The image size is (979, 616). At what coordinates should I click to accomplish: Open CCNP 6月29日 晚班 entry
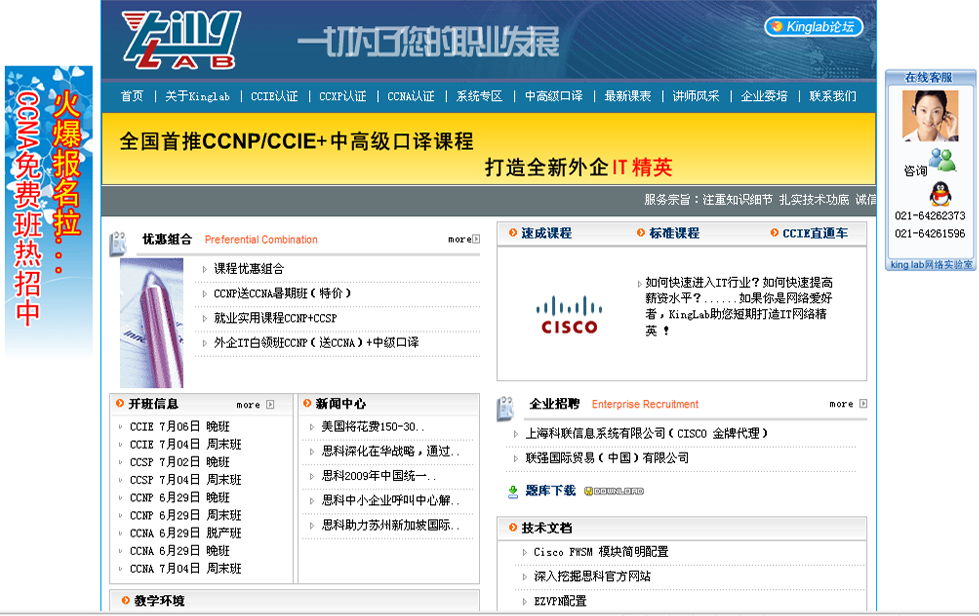tap(180, 497)
